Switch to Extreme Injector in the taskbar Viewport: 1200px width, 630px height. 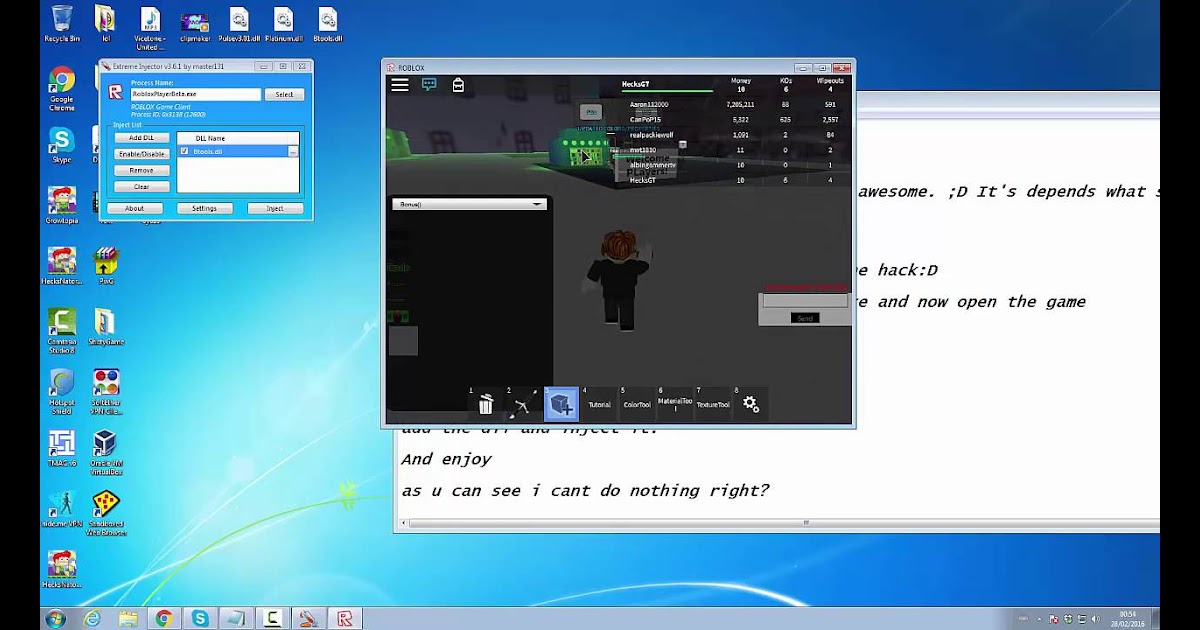[x=308, y=619]
